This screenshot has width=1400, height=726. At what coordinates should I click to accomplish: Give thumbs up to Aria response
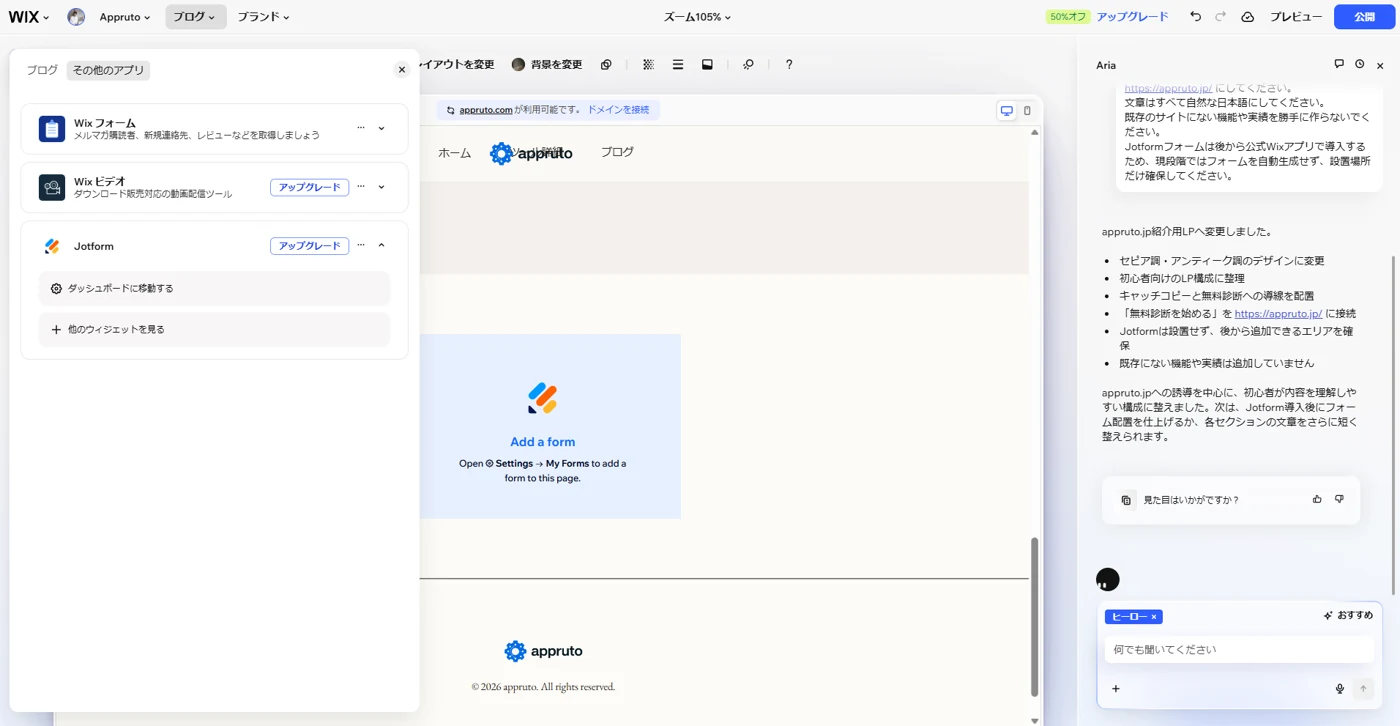pos(1317,499)
